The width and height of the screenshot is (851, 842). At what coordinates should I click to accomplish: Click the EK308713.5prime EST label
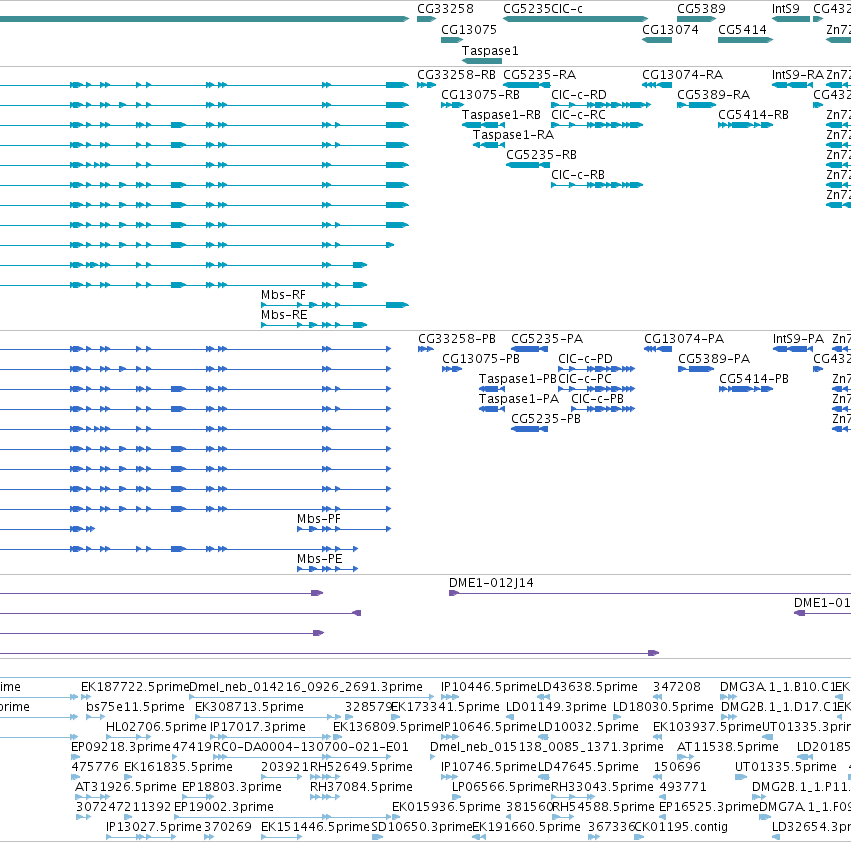(249, 707)
